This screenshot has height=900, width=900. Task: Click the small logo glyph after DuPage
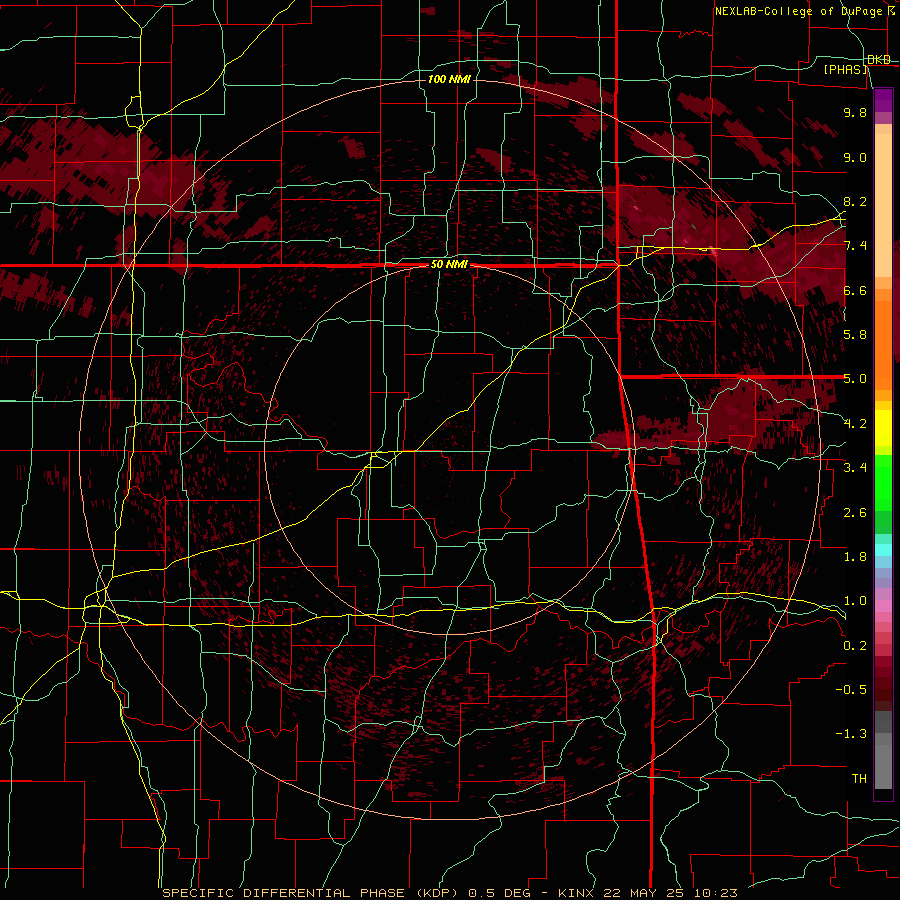click(x=891, y=10)
